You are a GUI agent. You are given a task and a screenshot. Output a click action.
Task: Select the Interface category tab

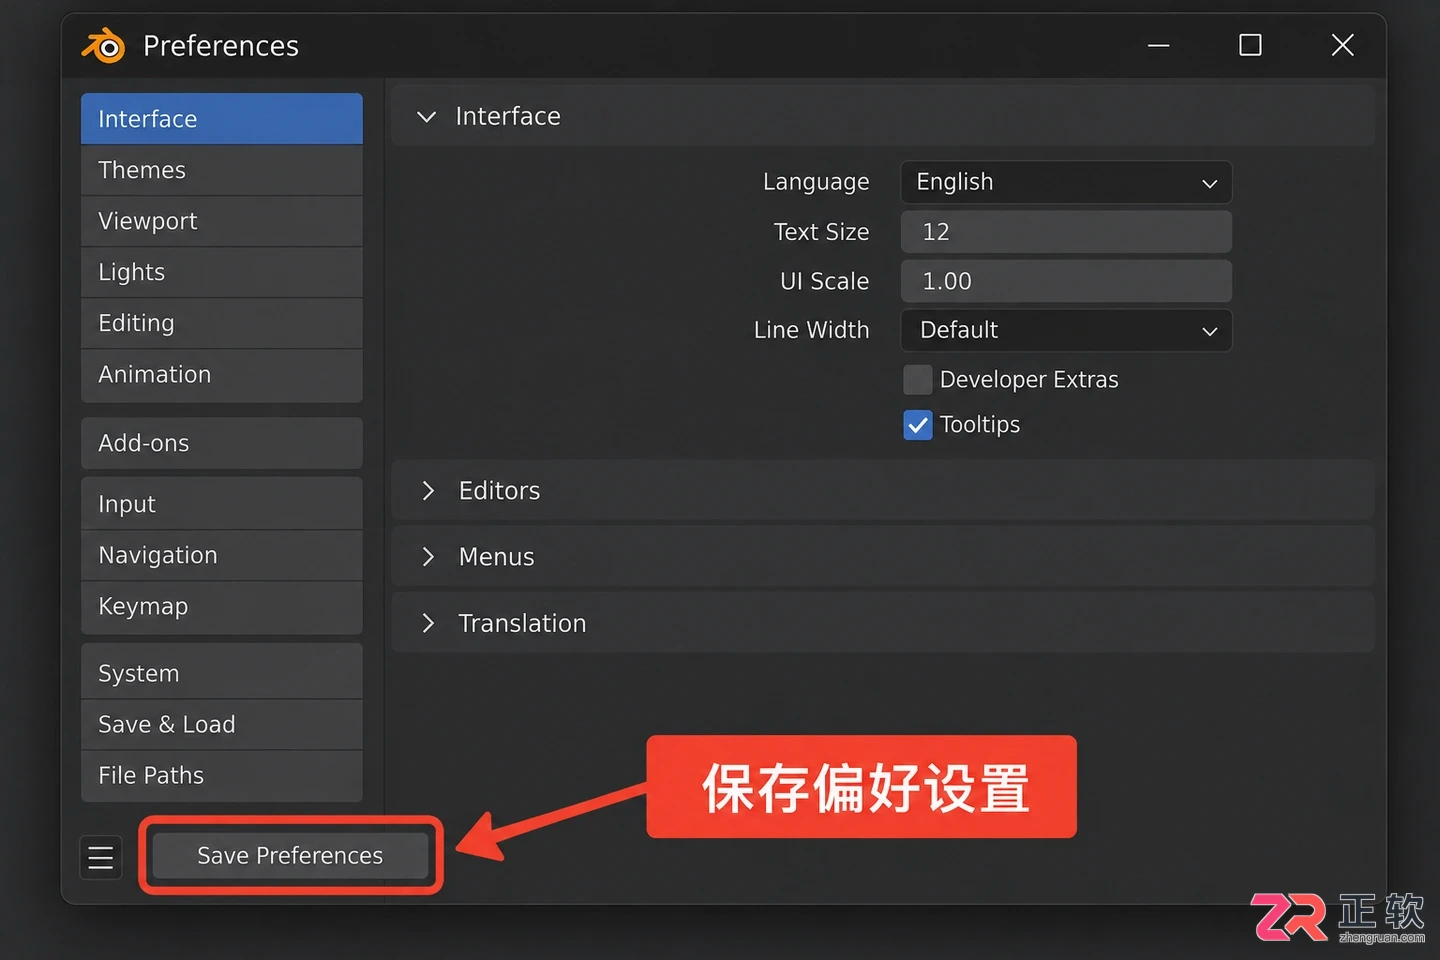222,119
